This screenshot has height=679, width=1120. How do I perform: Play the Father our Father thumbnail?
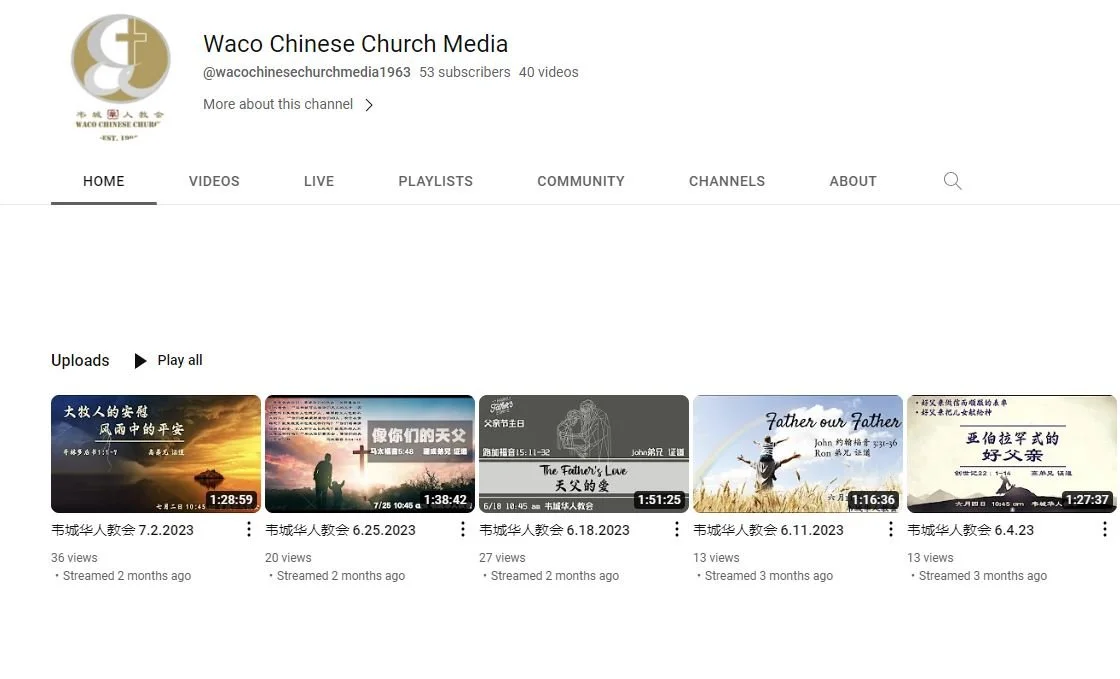tap(798, 454)
